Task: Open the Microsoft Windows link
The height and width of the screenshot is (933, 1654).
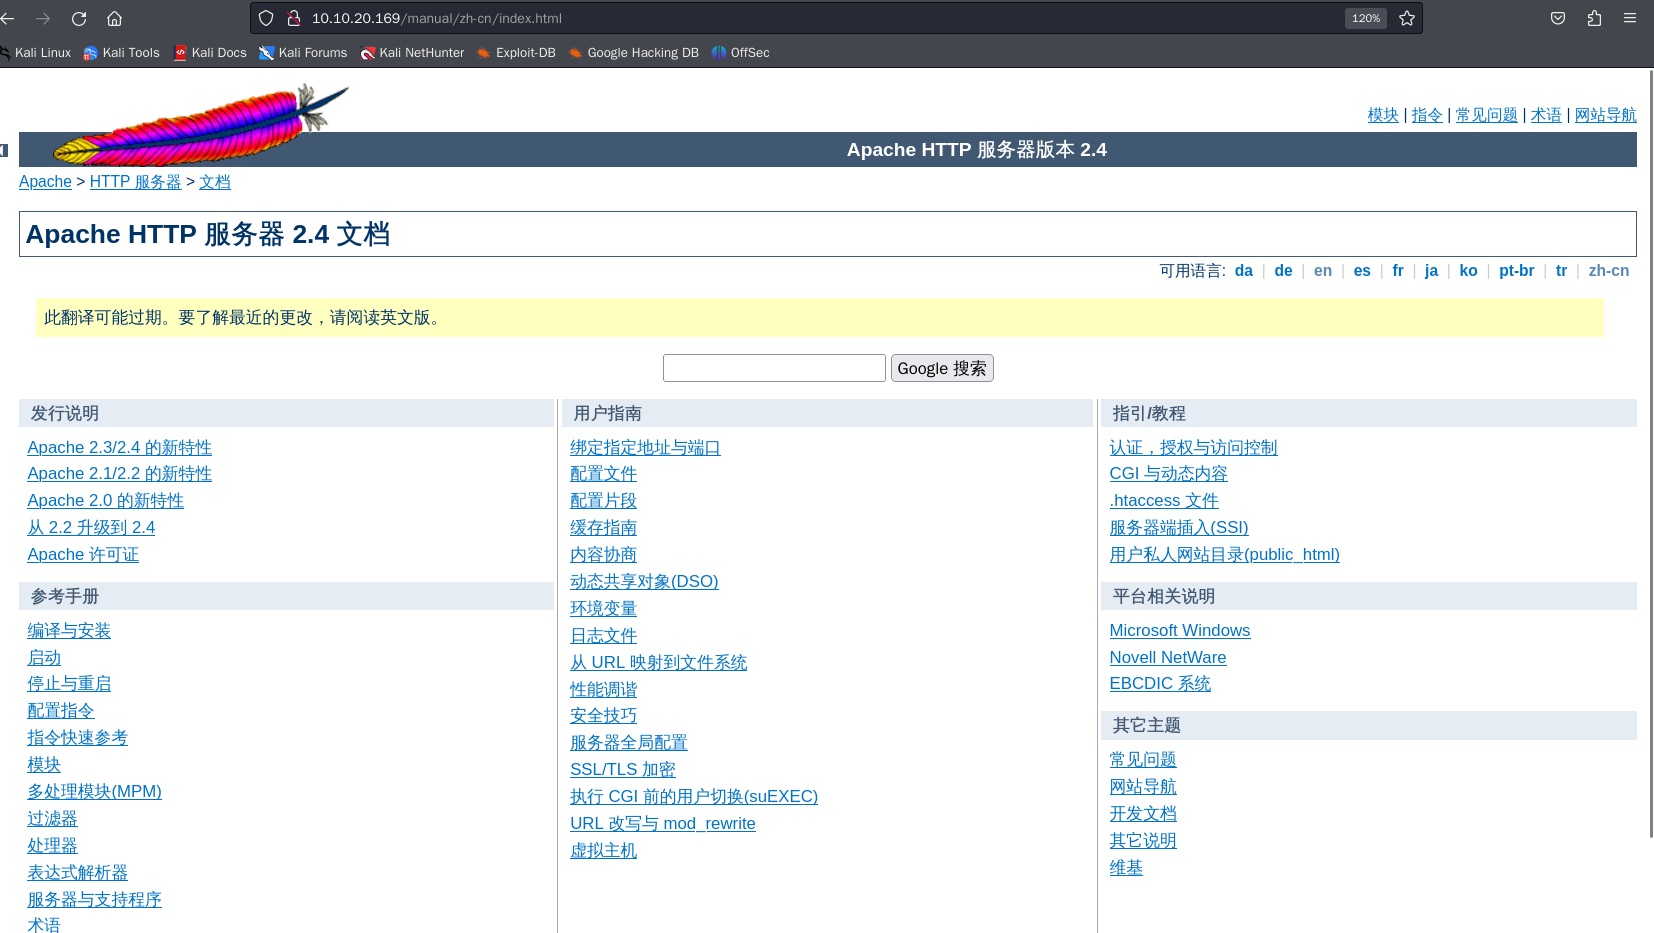Action: [x=1180, y=631]
